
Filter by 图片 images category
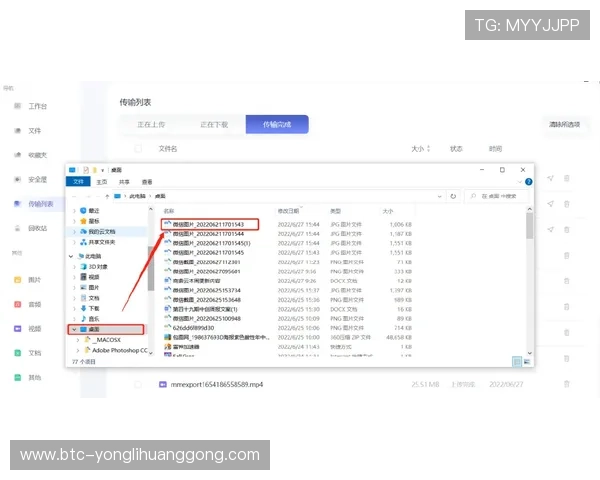coord(34,280)
